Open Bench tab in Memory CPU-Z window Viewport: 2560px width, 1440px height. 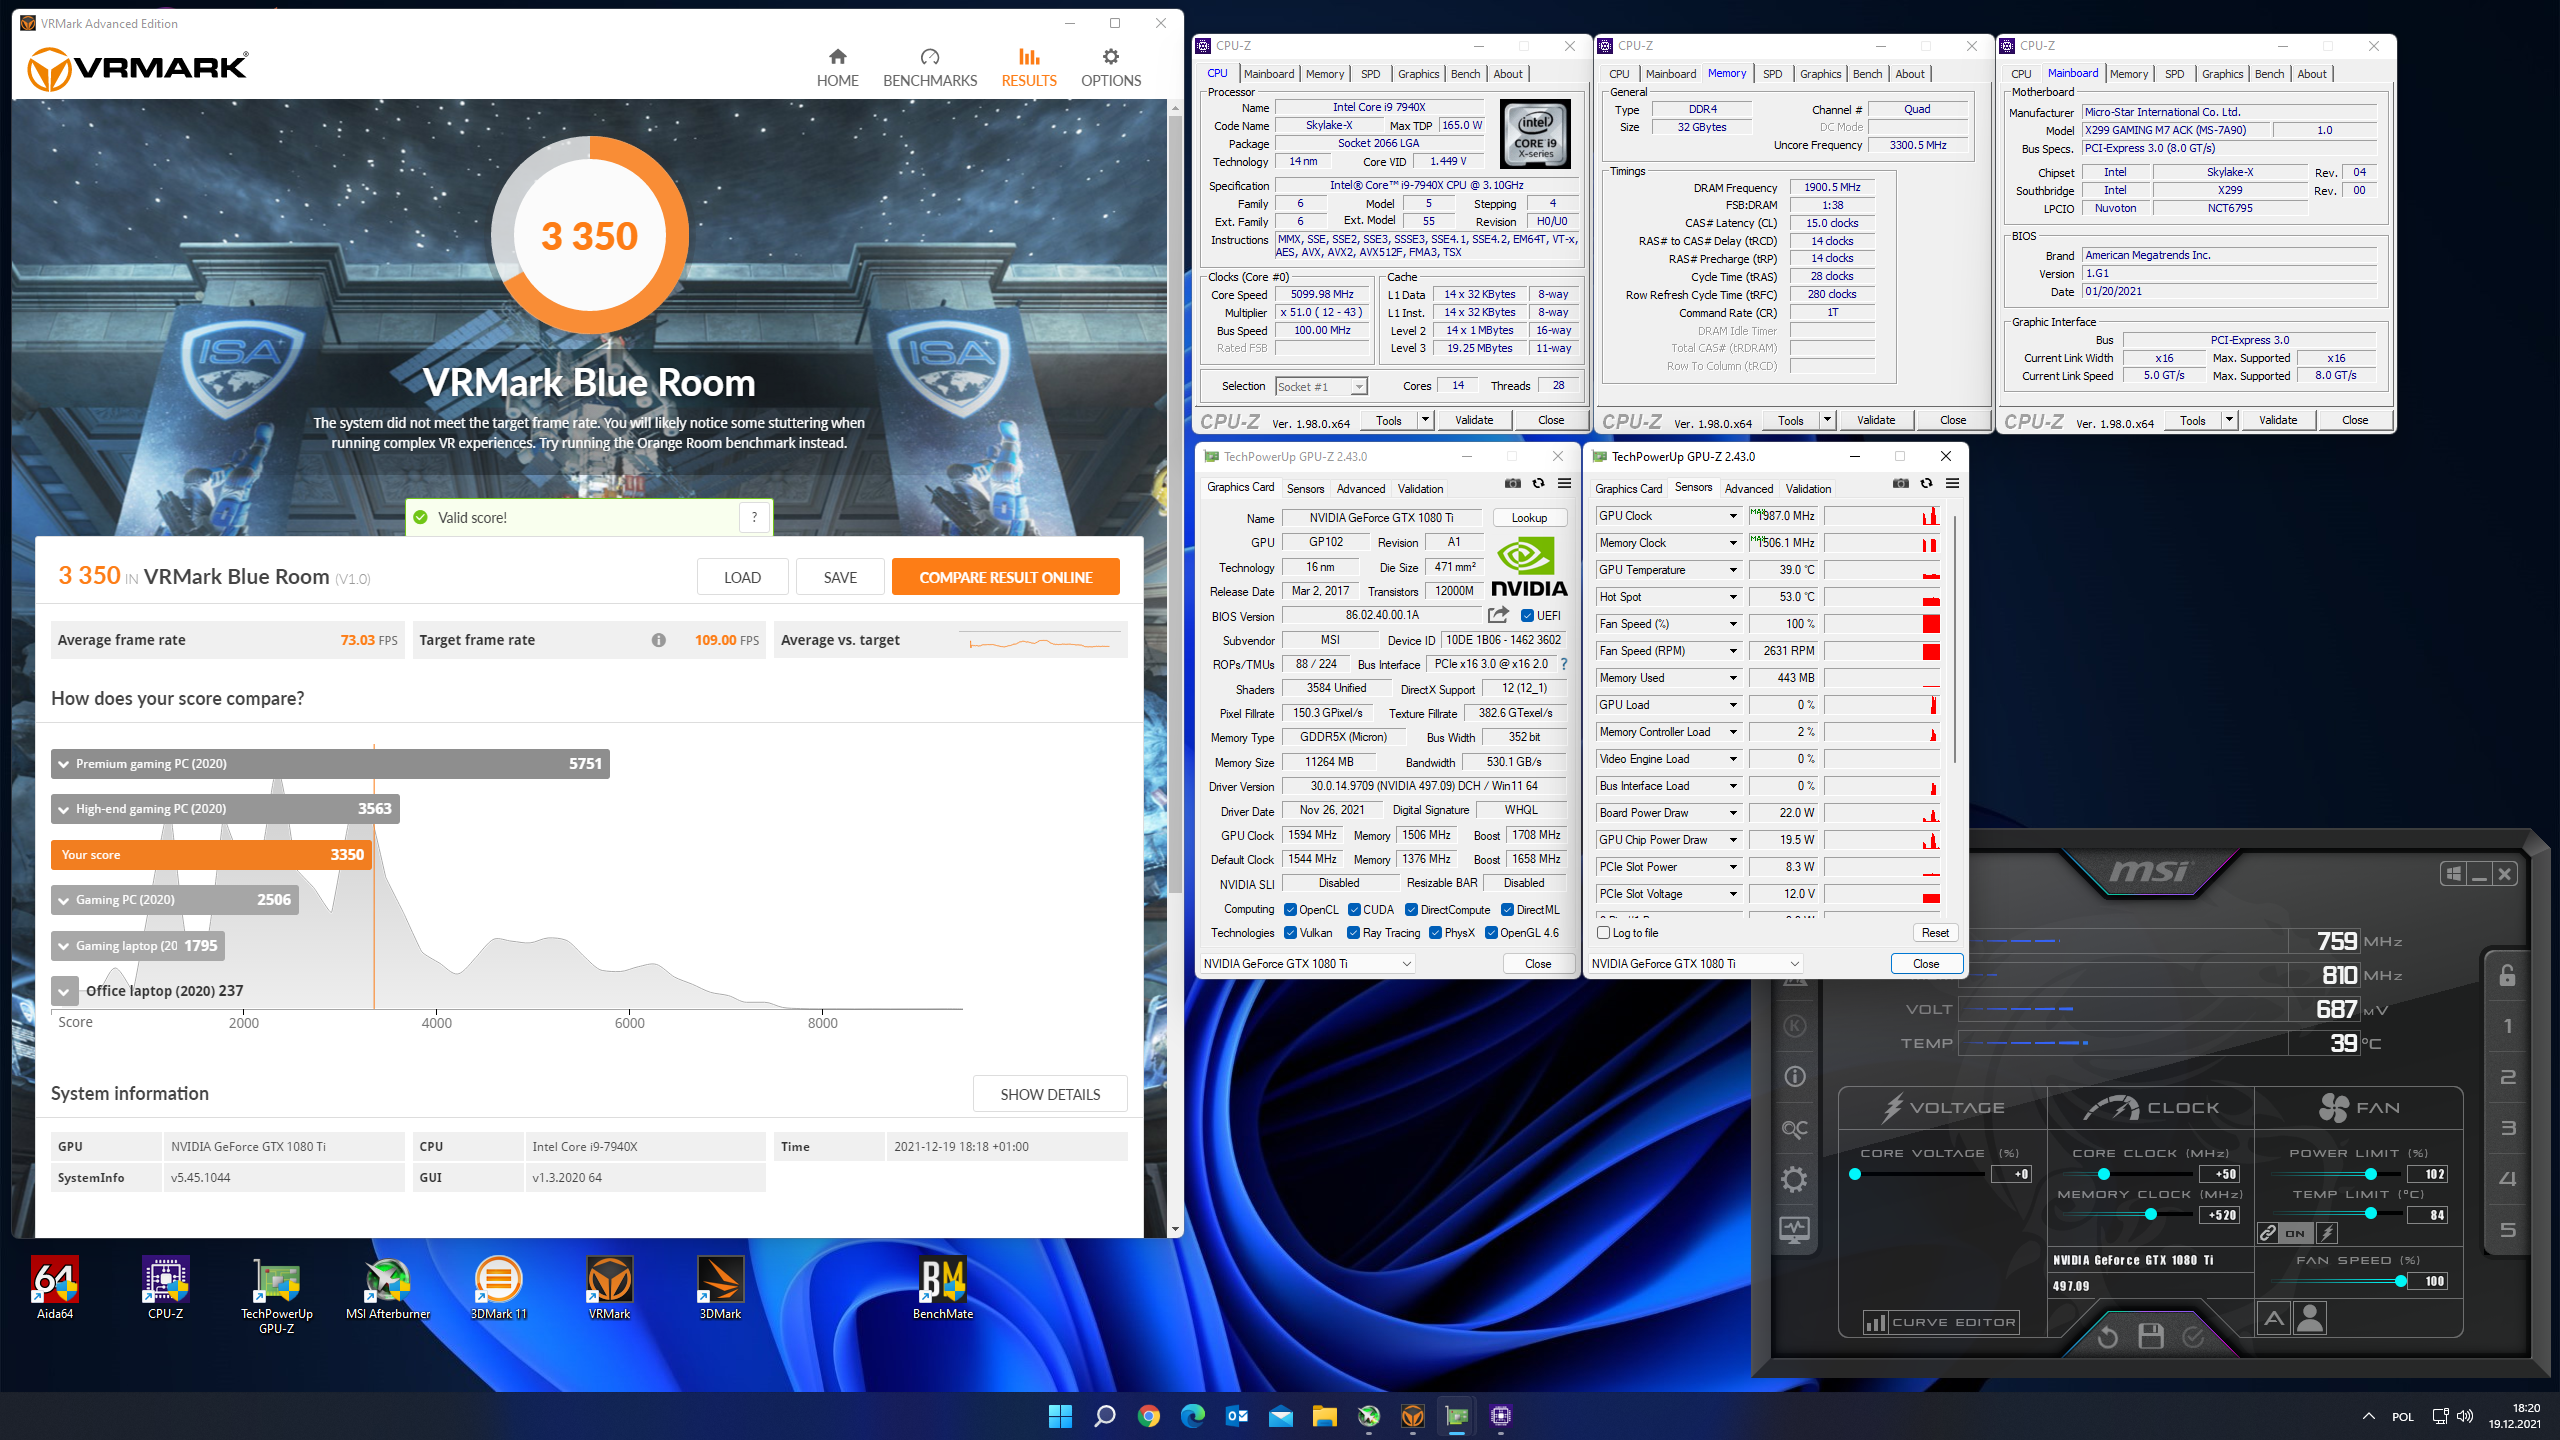click(1867, 74)
